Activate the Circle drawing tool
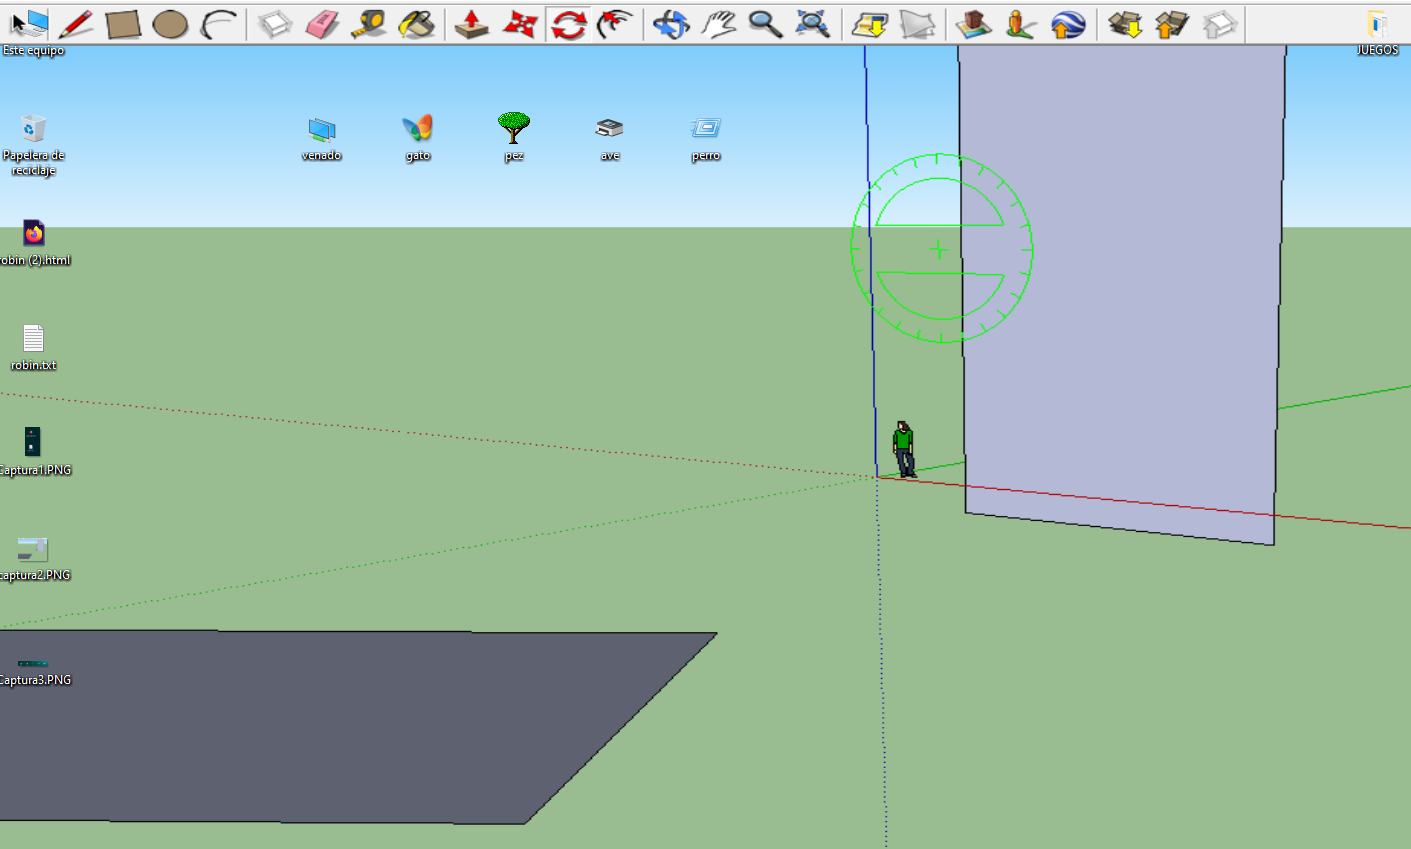The width and height of the screenshot is (1411, 849). tap(171, 23)
